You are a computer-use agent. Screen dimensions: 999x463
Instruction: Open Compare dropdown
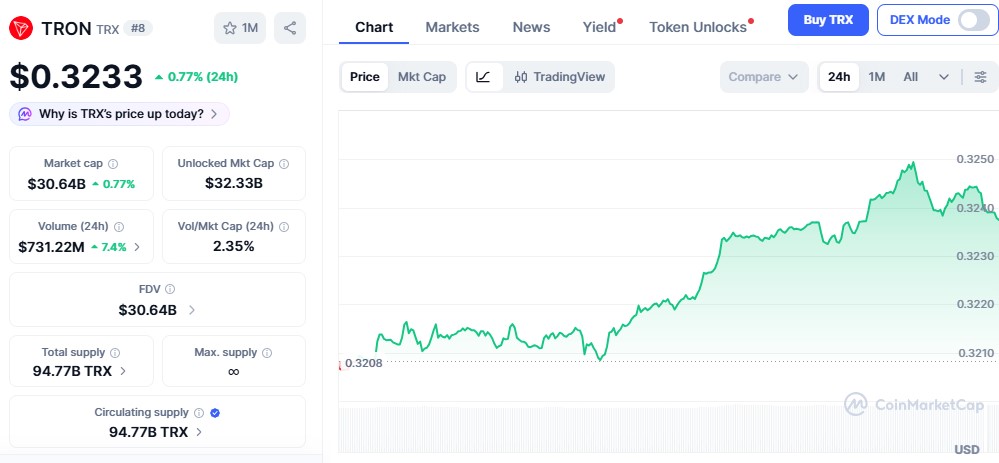click(x=764, y=77)
